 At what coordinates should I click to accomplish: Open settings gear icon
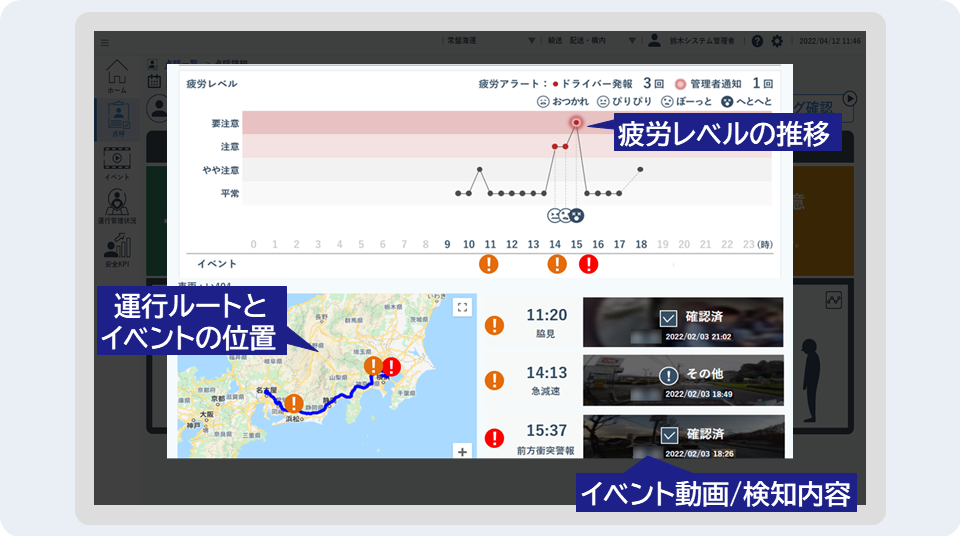[x=777, y=41]
